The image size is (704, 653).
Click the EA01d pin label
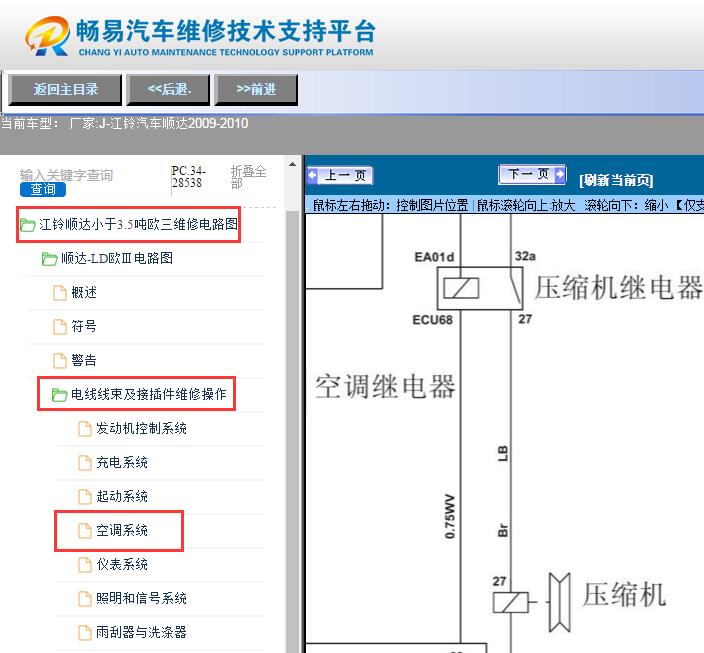click(434, 257)
